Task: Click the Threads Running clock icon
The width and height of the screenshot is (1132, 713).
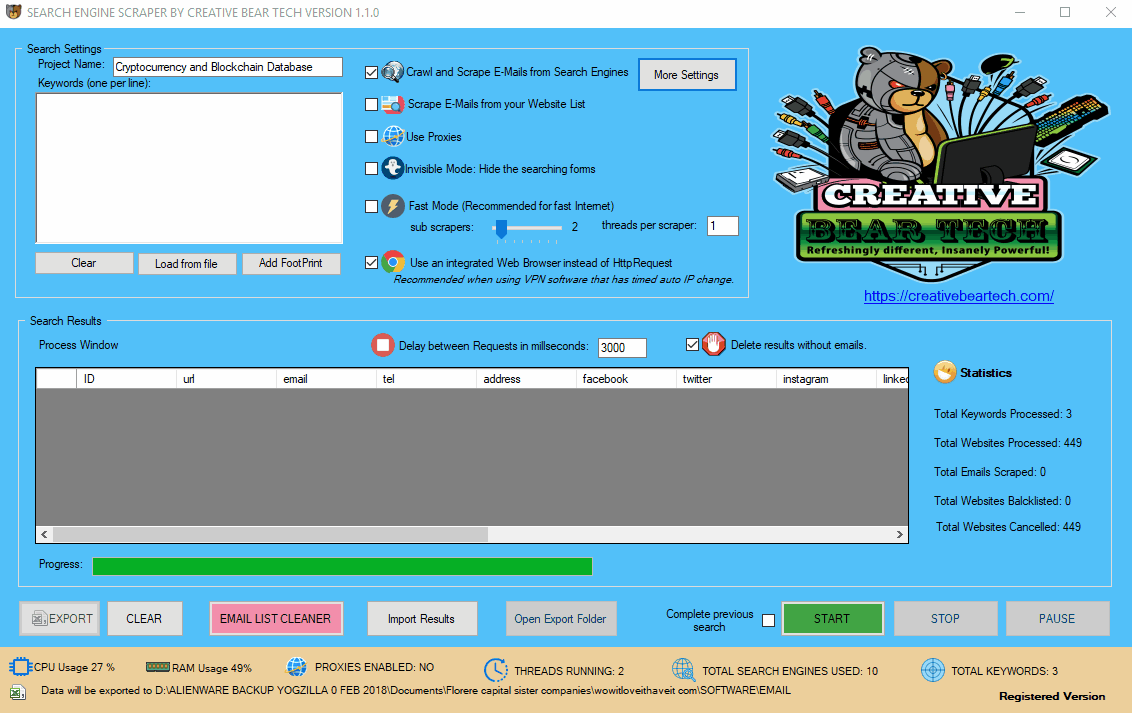Action: [495, 670]
